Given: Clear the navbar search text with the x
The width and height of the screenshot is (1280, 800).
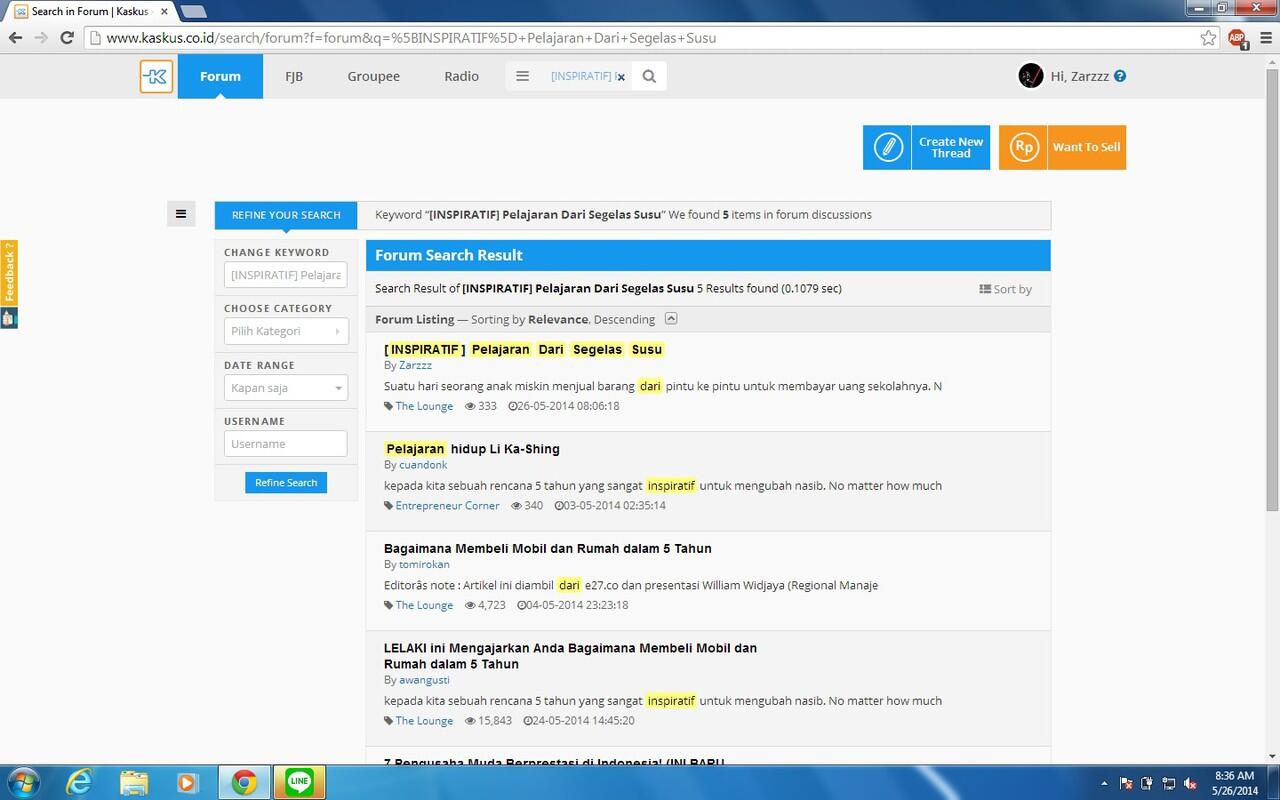Looking at the screenshot, I should coord(621,77).
